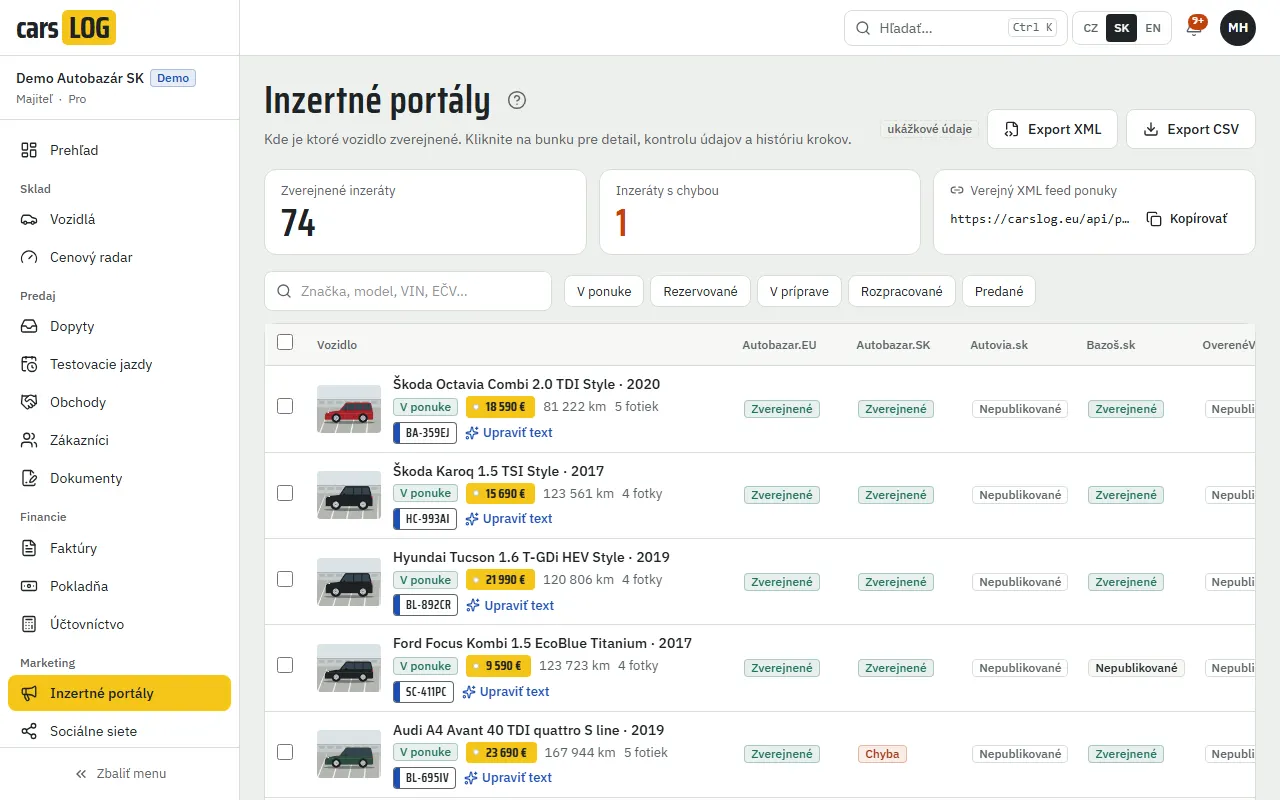The image size is (1280, 800).
Task: Filter by Rezervované status
Action: click(700, 291)
